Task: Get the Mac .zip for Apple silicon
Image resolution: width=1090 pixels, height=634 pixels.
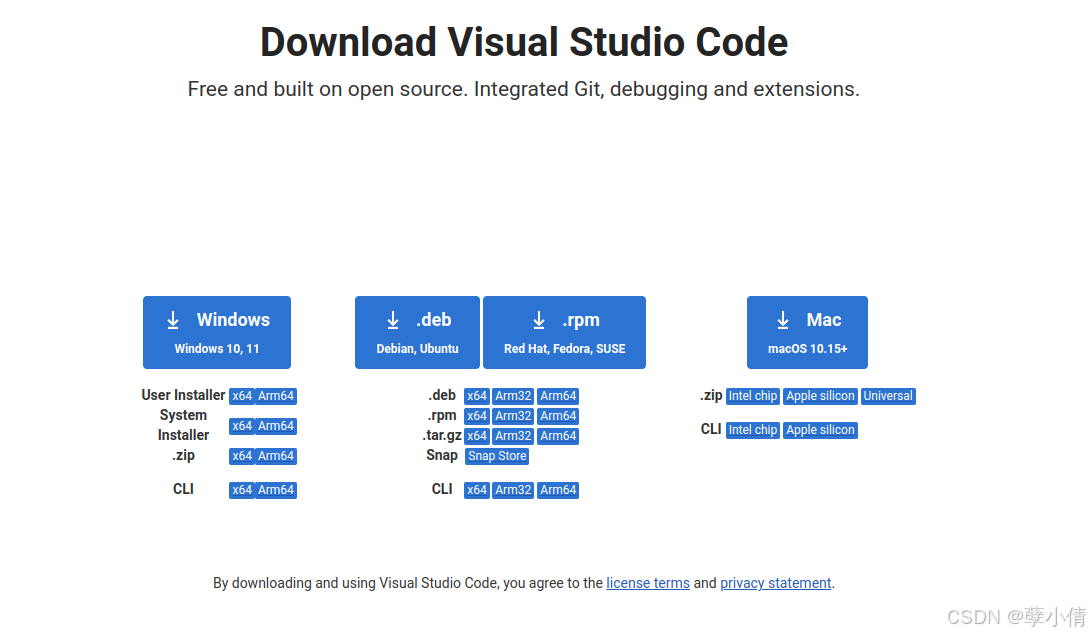Action: (x=820, y=396)
